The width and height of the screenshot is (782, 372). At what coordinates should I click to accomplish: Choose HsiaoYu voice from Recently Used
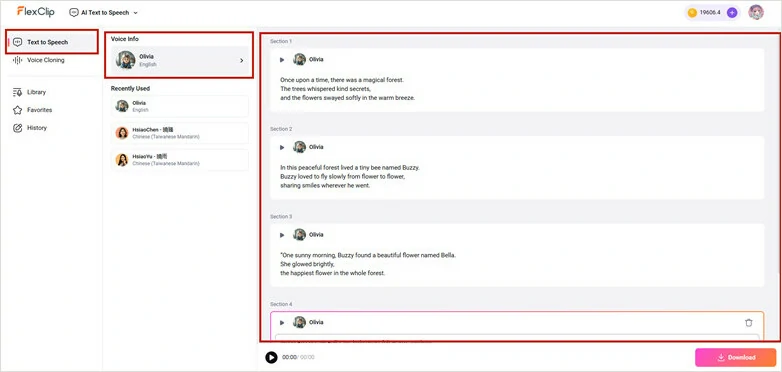click(180, 160)
